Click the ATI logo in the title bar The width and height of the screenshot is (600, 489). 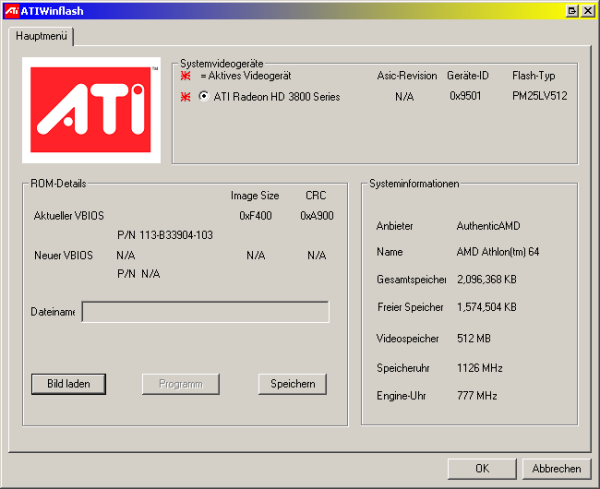[x=11, y=11]
